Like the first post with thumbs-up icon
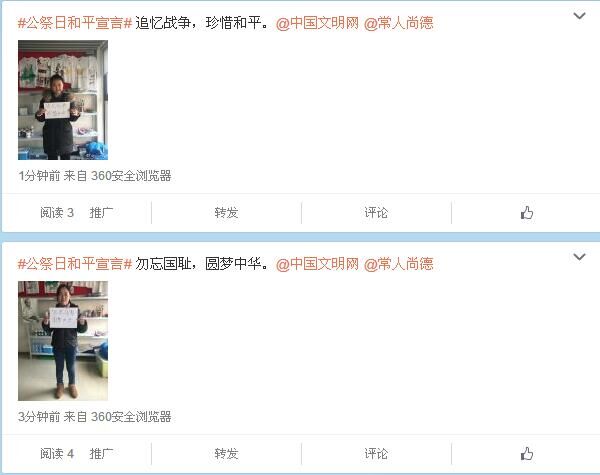Screen dimensions: 600x475 (x=527, y=213)
